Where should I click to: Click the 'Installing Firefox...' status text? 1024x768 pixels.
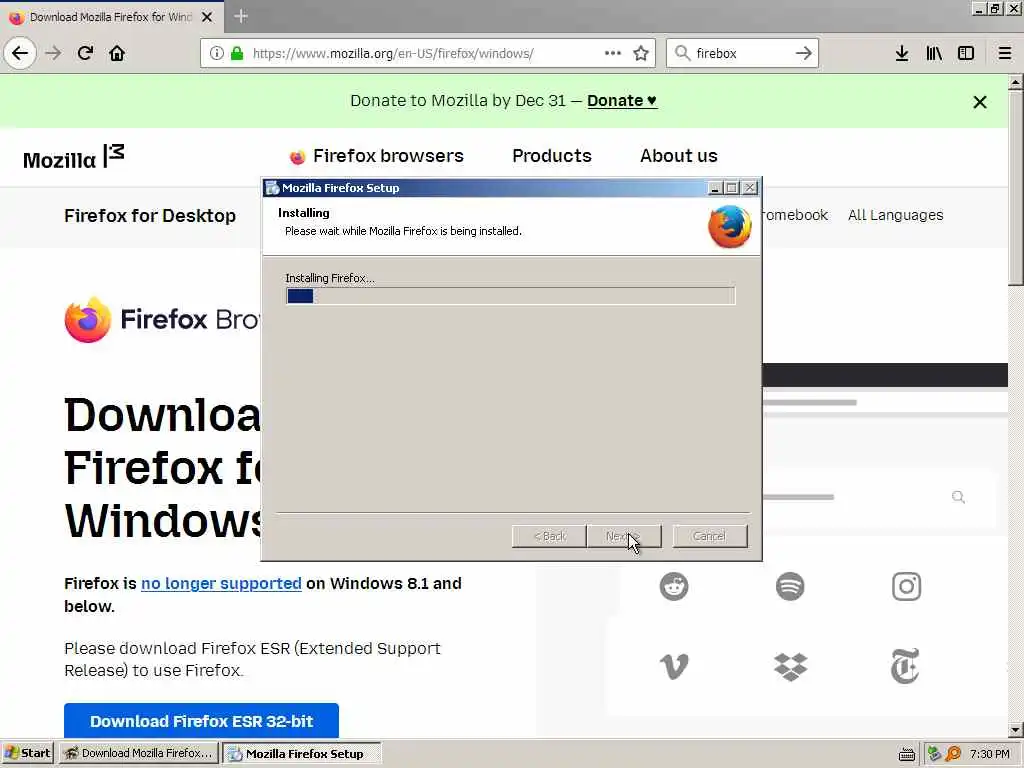pyautogui.click(x=330, y=278)
